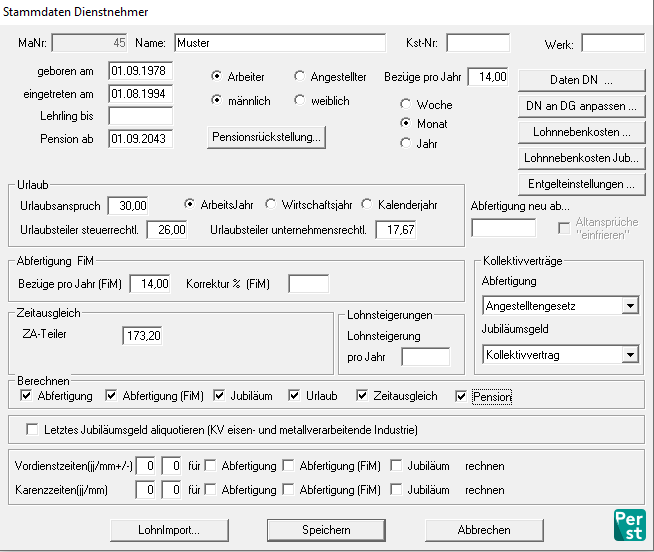The height and width of the screenshot is (552, 654).
Task: Click the Bezüge pro Jahr (FiM) field
Action: 150,284
